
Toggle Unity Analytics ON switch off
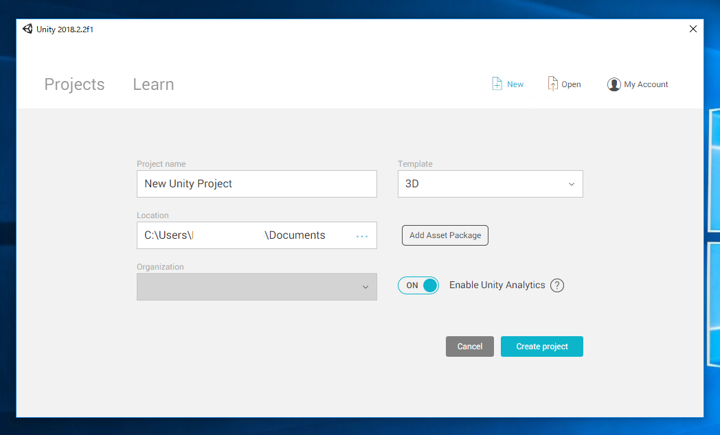click(418, 285)
